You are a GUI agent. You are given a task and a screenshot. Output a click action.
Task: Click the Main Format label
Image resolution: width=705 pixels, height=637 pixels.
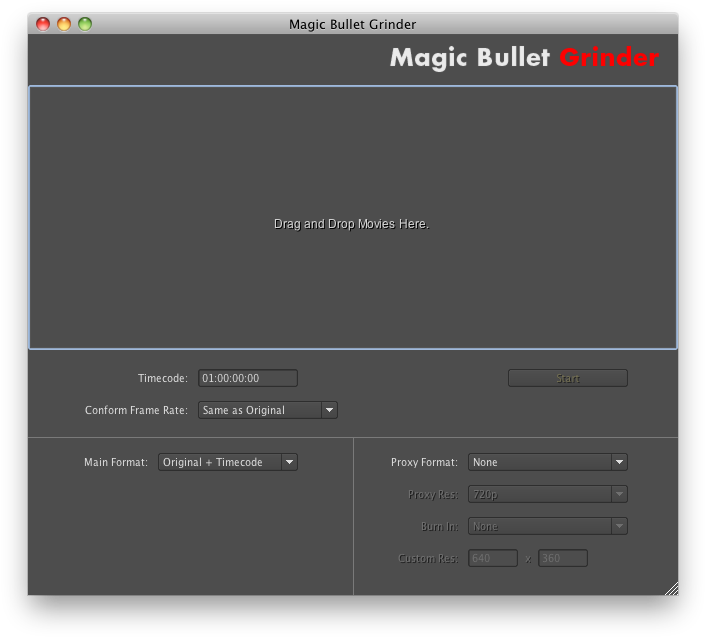pos(116,462)
